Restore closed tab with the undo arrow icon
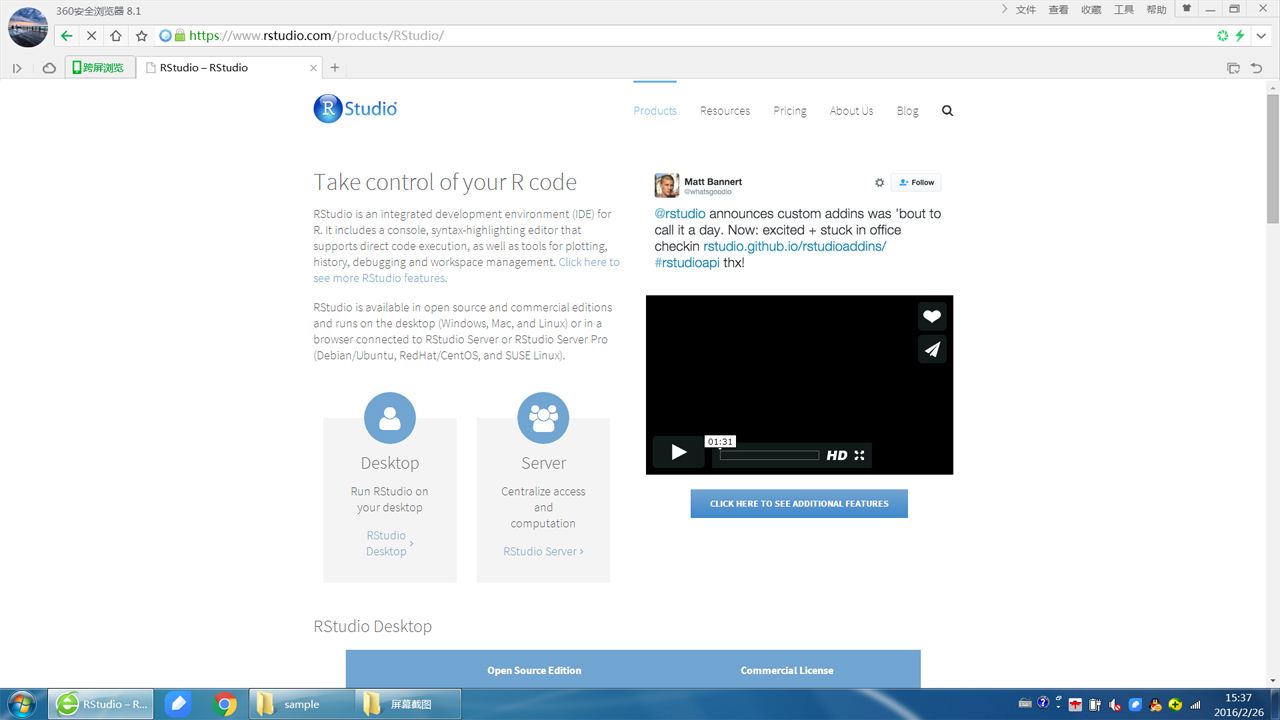1280x720 pixels. coord(1257,68)
